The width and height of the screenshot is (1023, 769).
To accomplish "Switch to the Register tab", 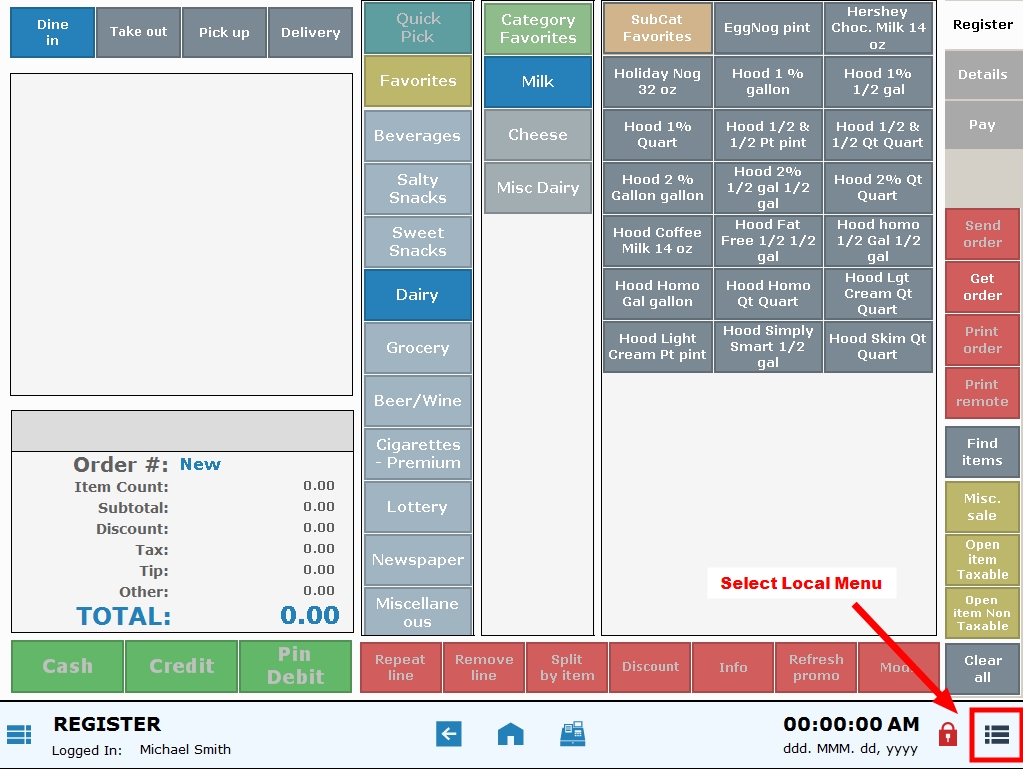I will 981,24.
